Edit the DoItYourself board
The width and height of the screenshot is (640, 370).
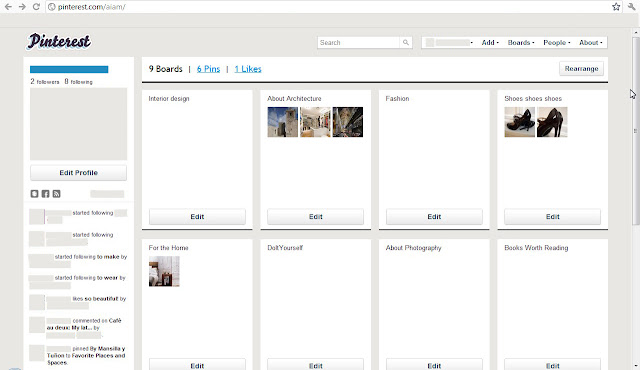(316, 365)
